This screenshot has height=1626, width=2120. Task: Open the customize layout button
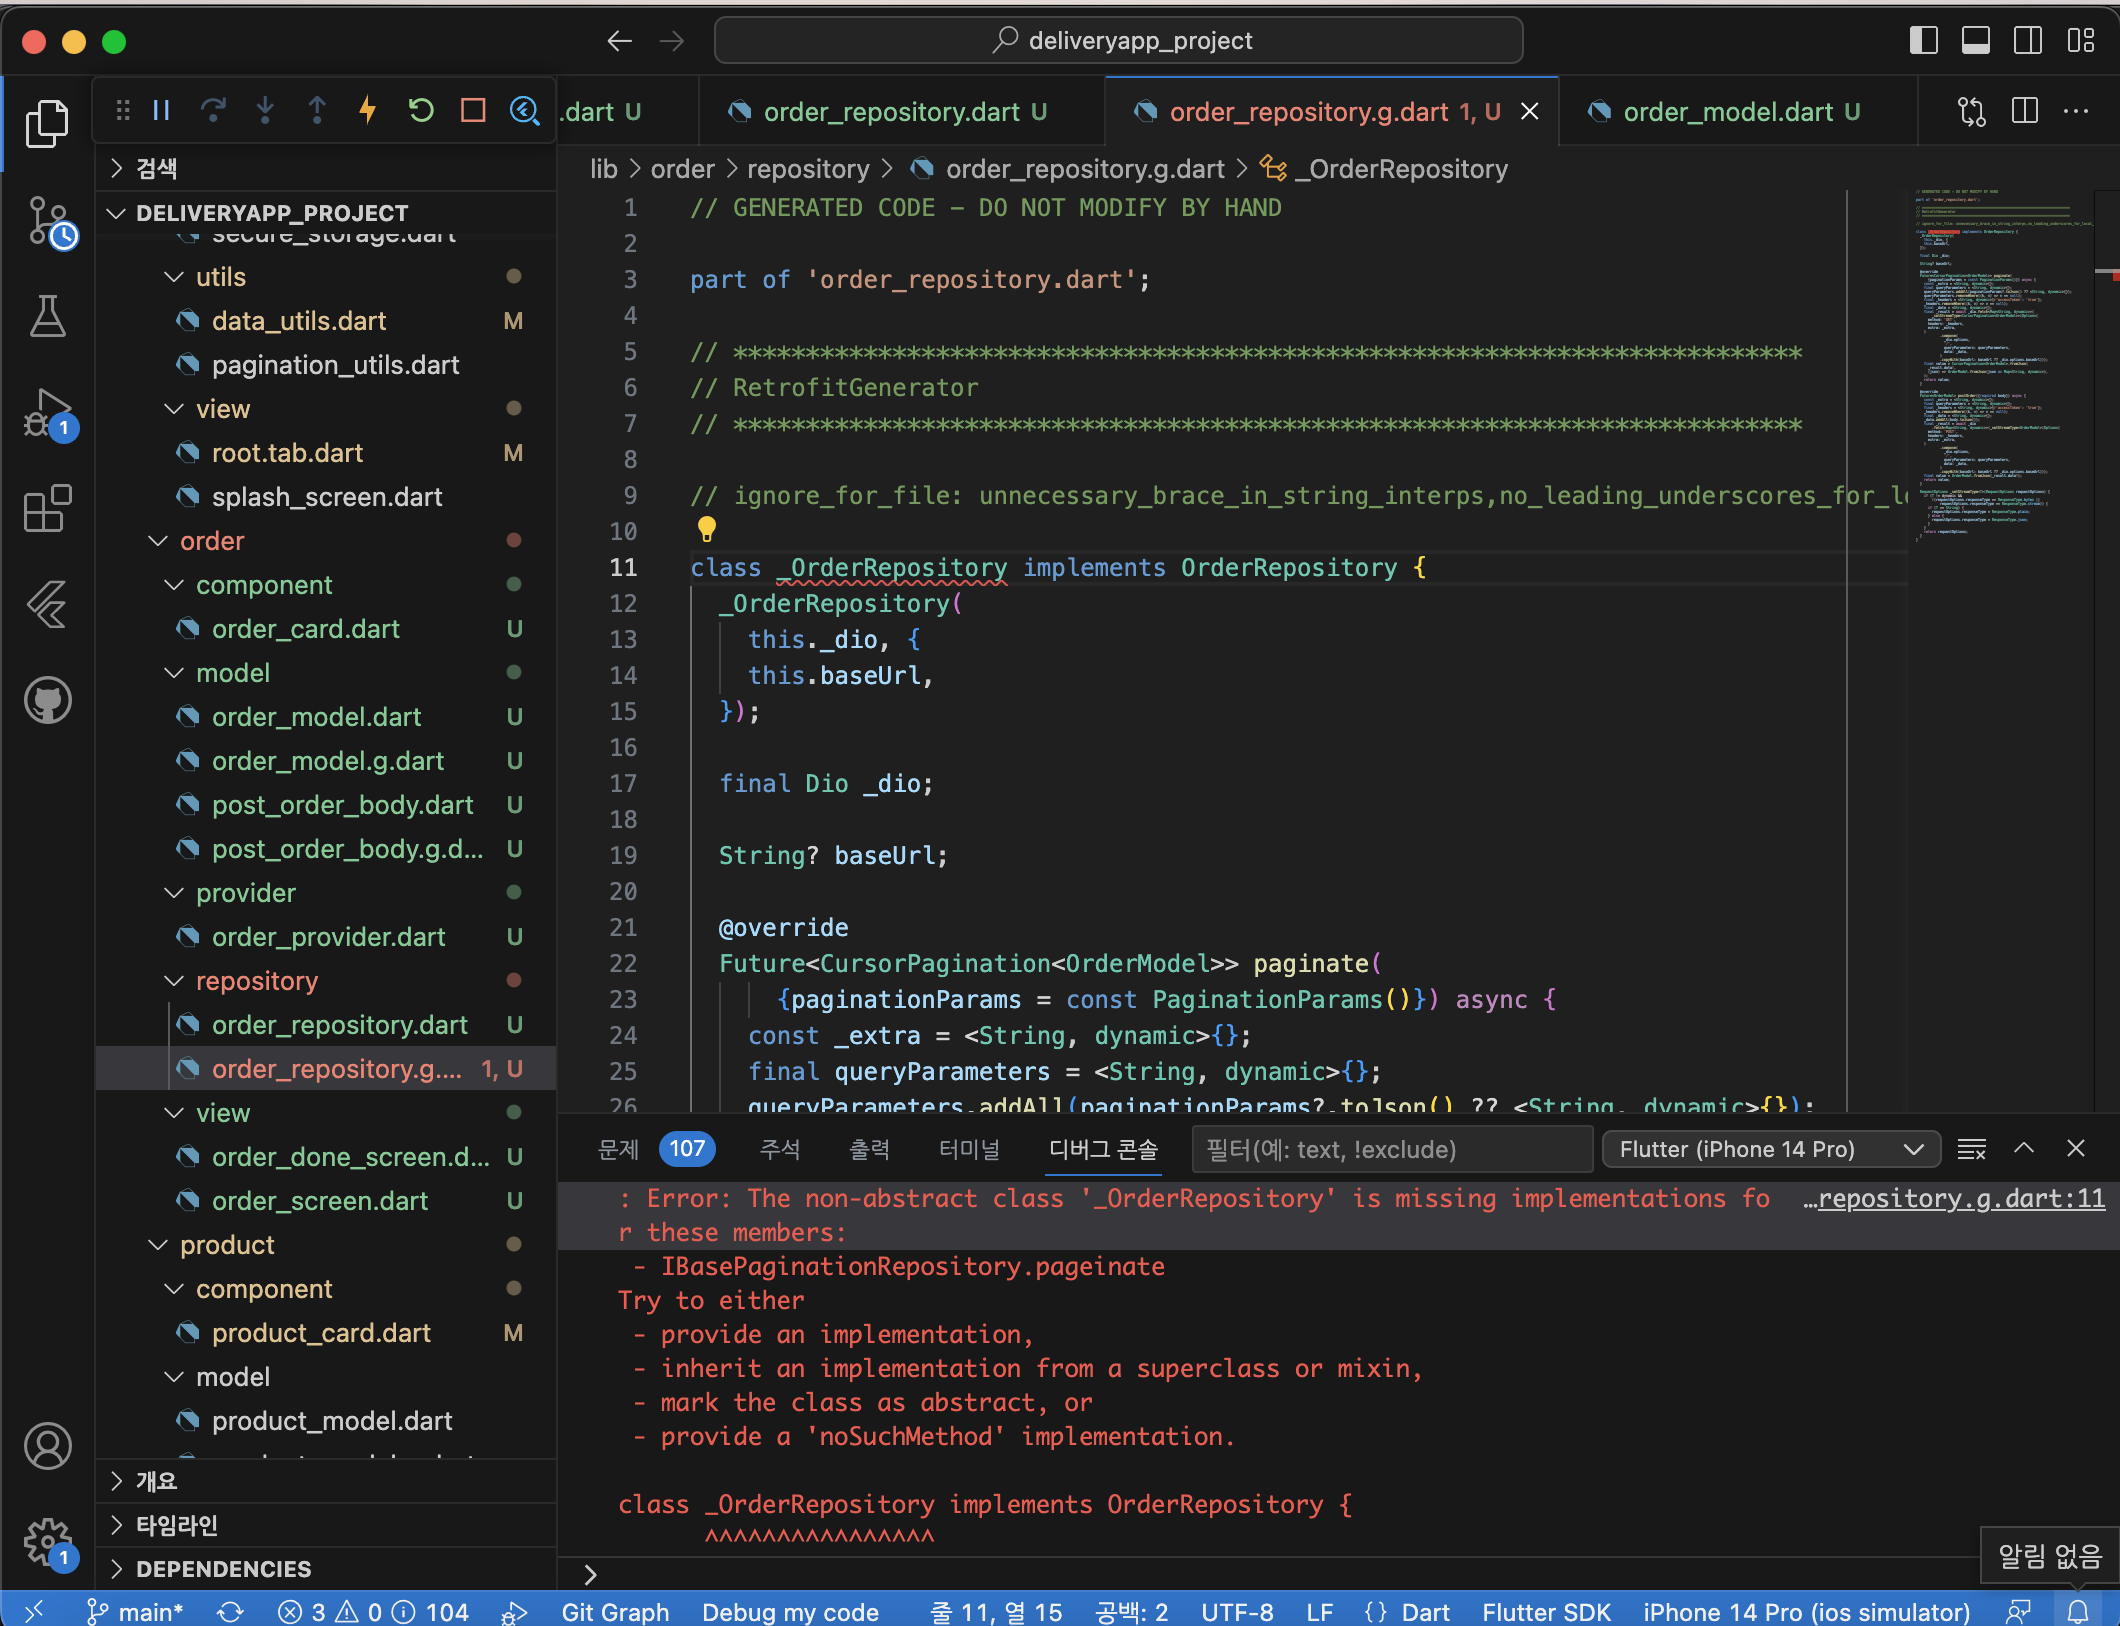tap(2081, 41)
